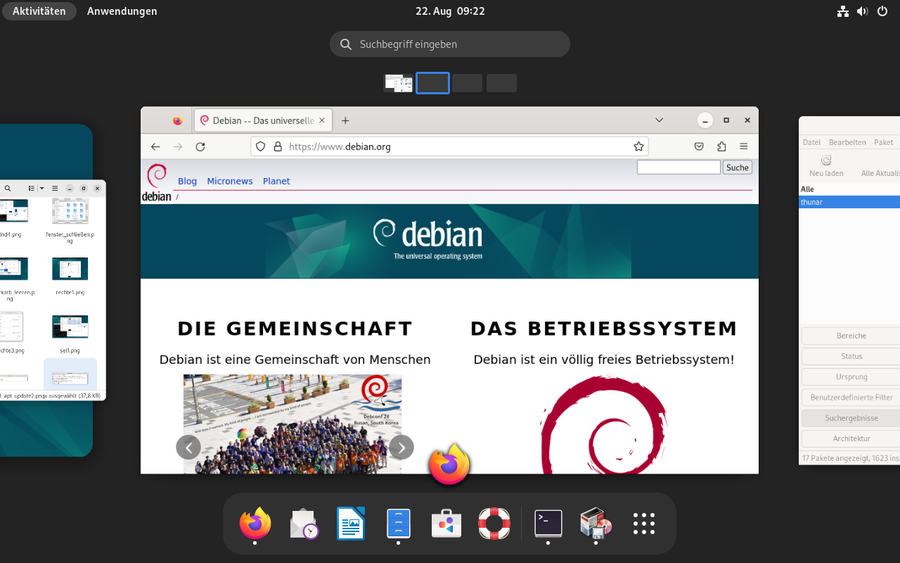The image size is (900, 563).
Task: Open the Files window hamburger menu
Action: (x=55, y=188)
